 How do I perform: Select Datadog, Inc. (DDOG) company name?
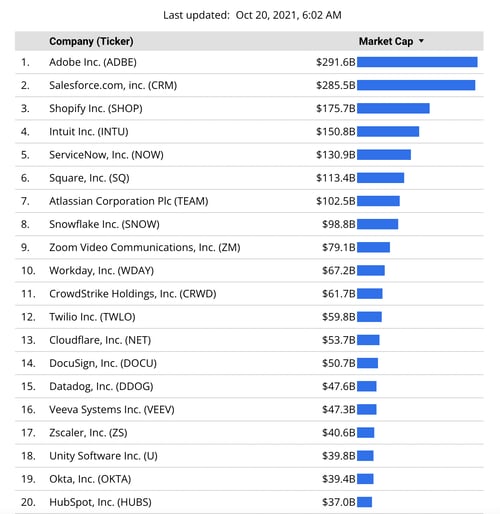[x=101, y=386]
